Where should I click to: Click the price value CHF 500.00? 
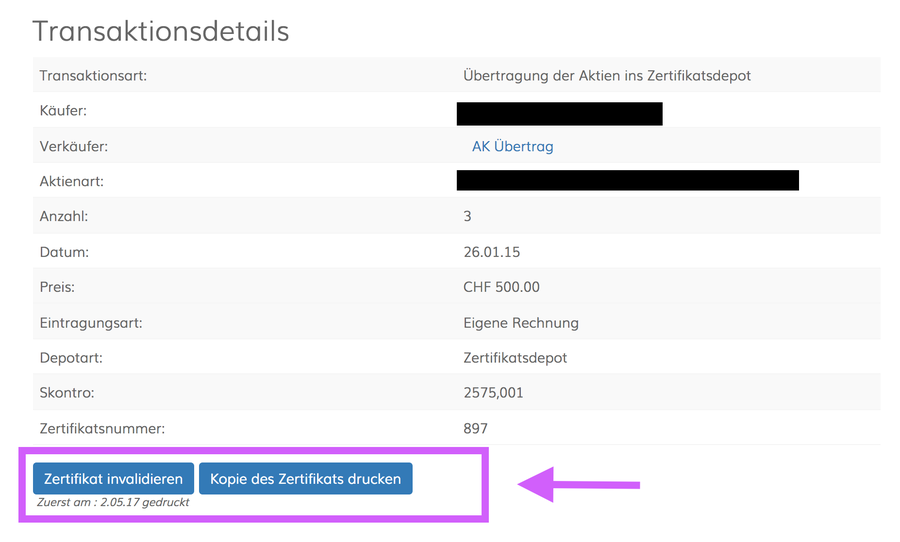(501, 287)
